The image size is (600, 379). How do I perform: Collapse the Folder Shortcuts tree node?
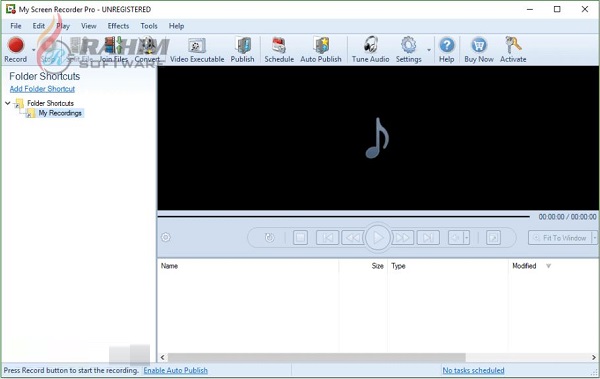pos(7,103)
